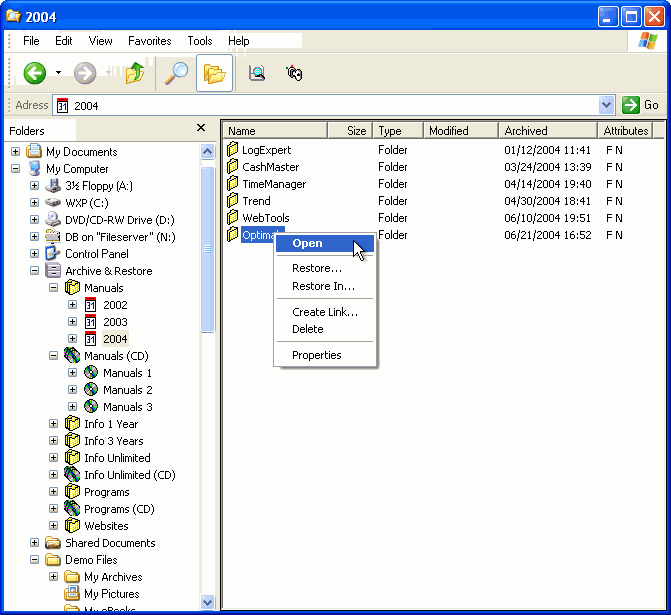The image size is (671, 615).
Task: Select the LogExpert folder icon
Action: click(x=233, y=149)
